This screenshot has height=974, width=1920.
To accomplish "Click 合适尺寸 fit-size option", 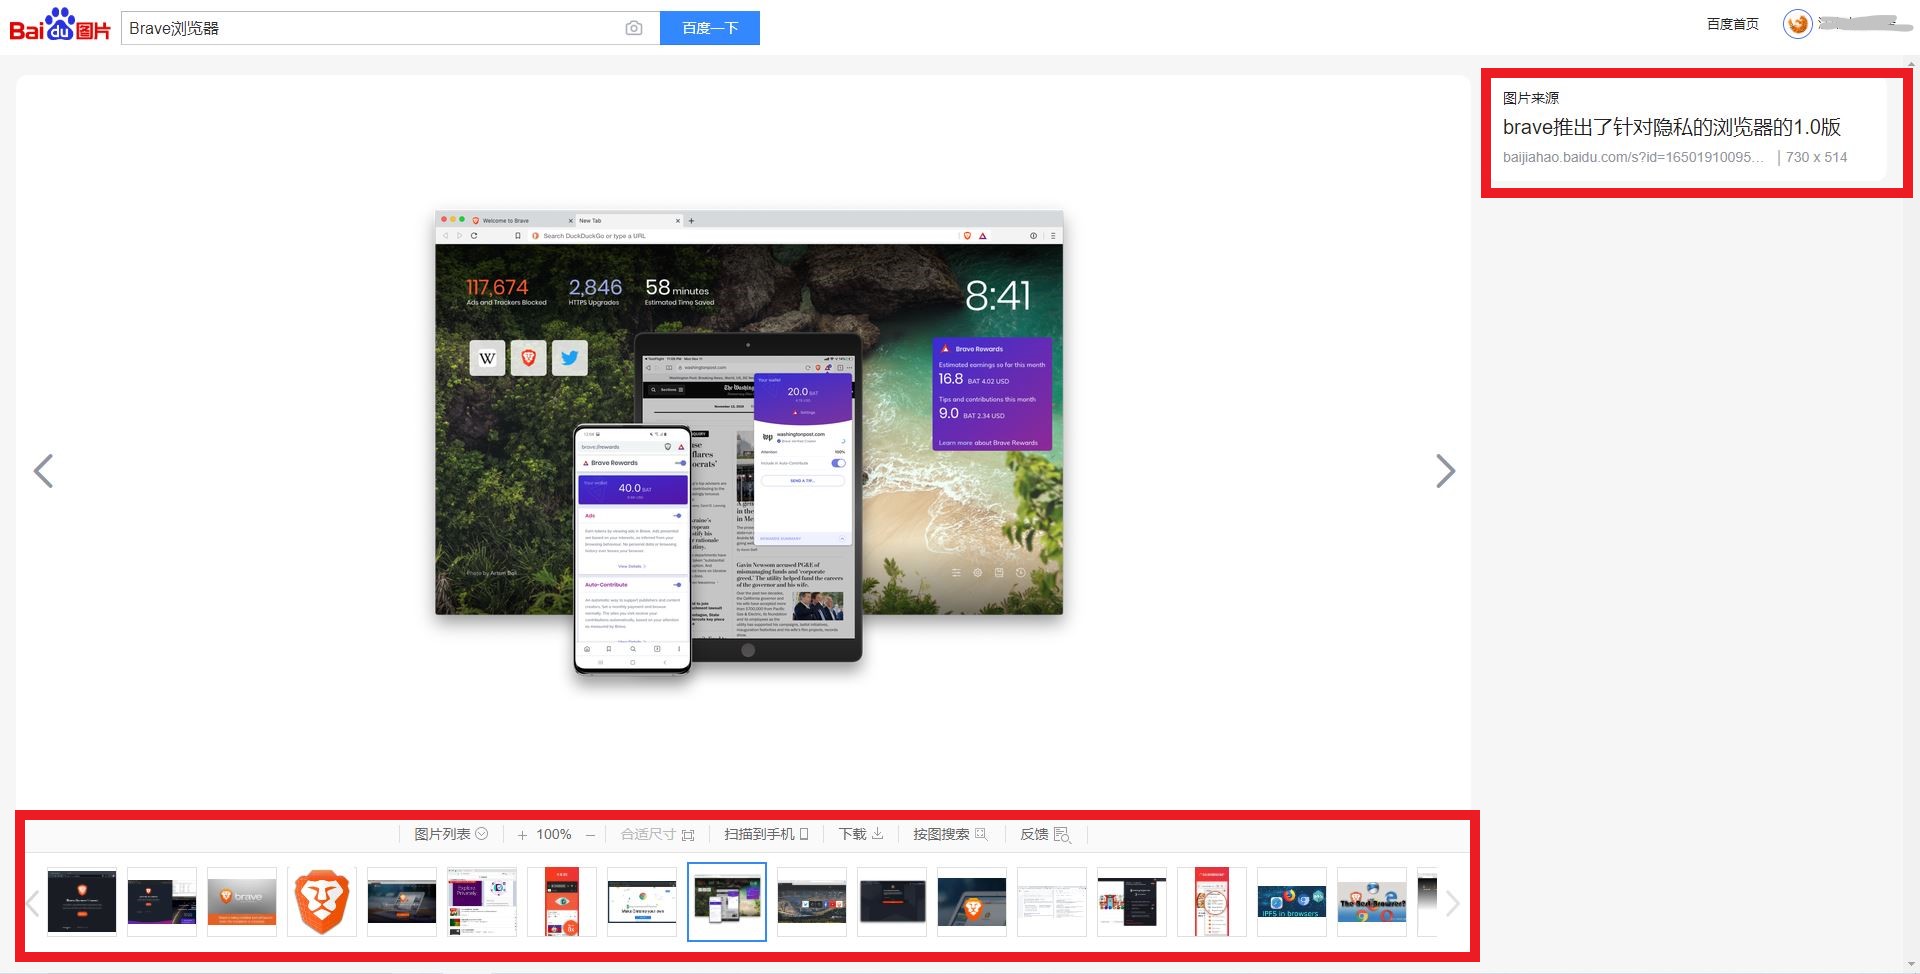I will 657,834.
